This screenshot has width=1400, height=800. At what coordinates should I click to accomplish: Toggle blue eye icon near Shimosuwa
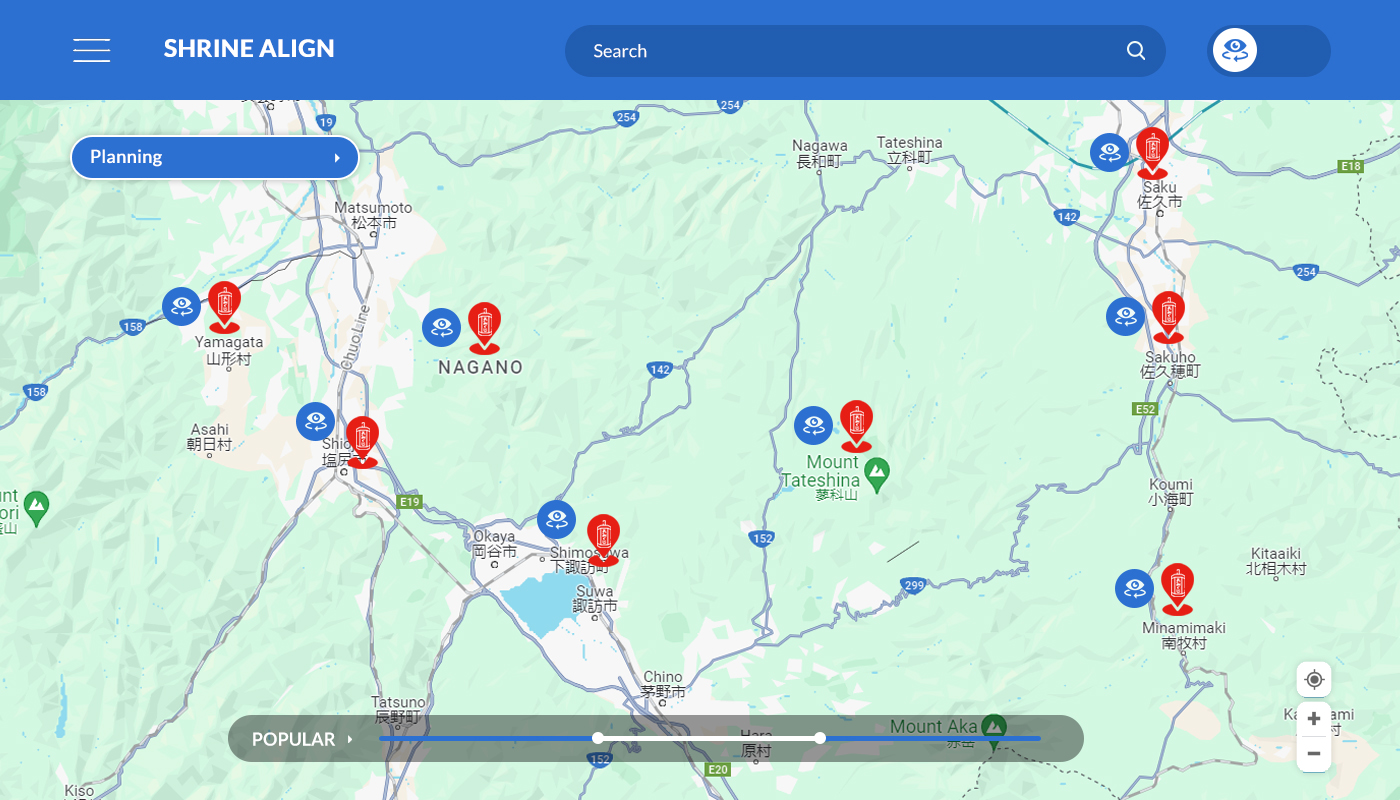557,520
